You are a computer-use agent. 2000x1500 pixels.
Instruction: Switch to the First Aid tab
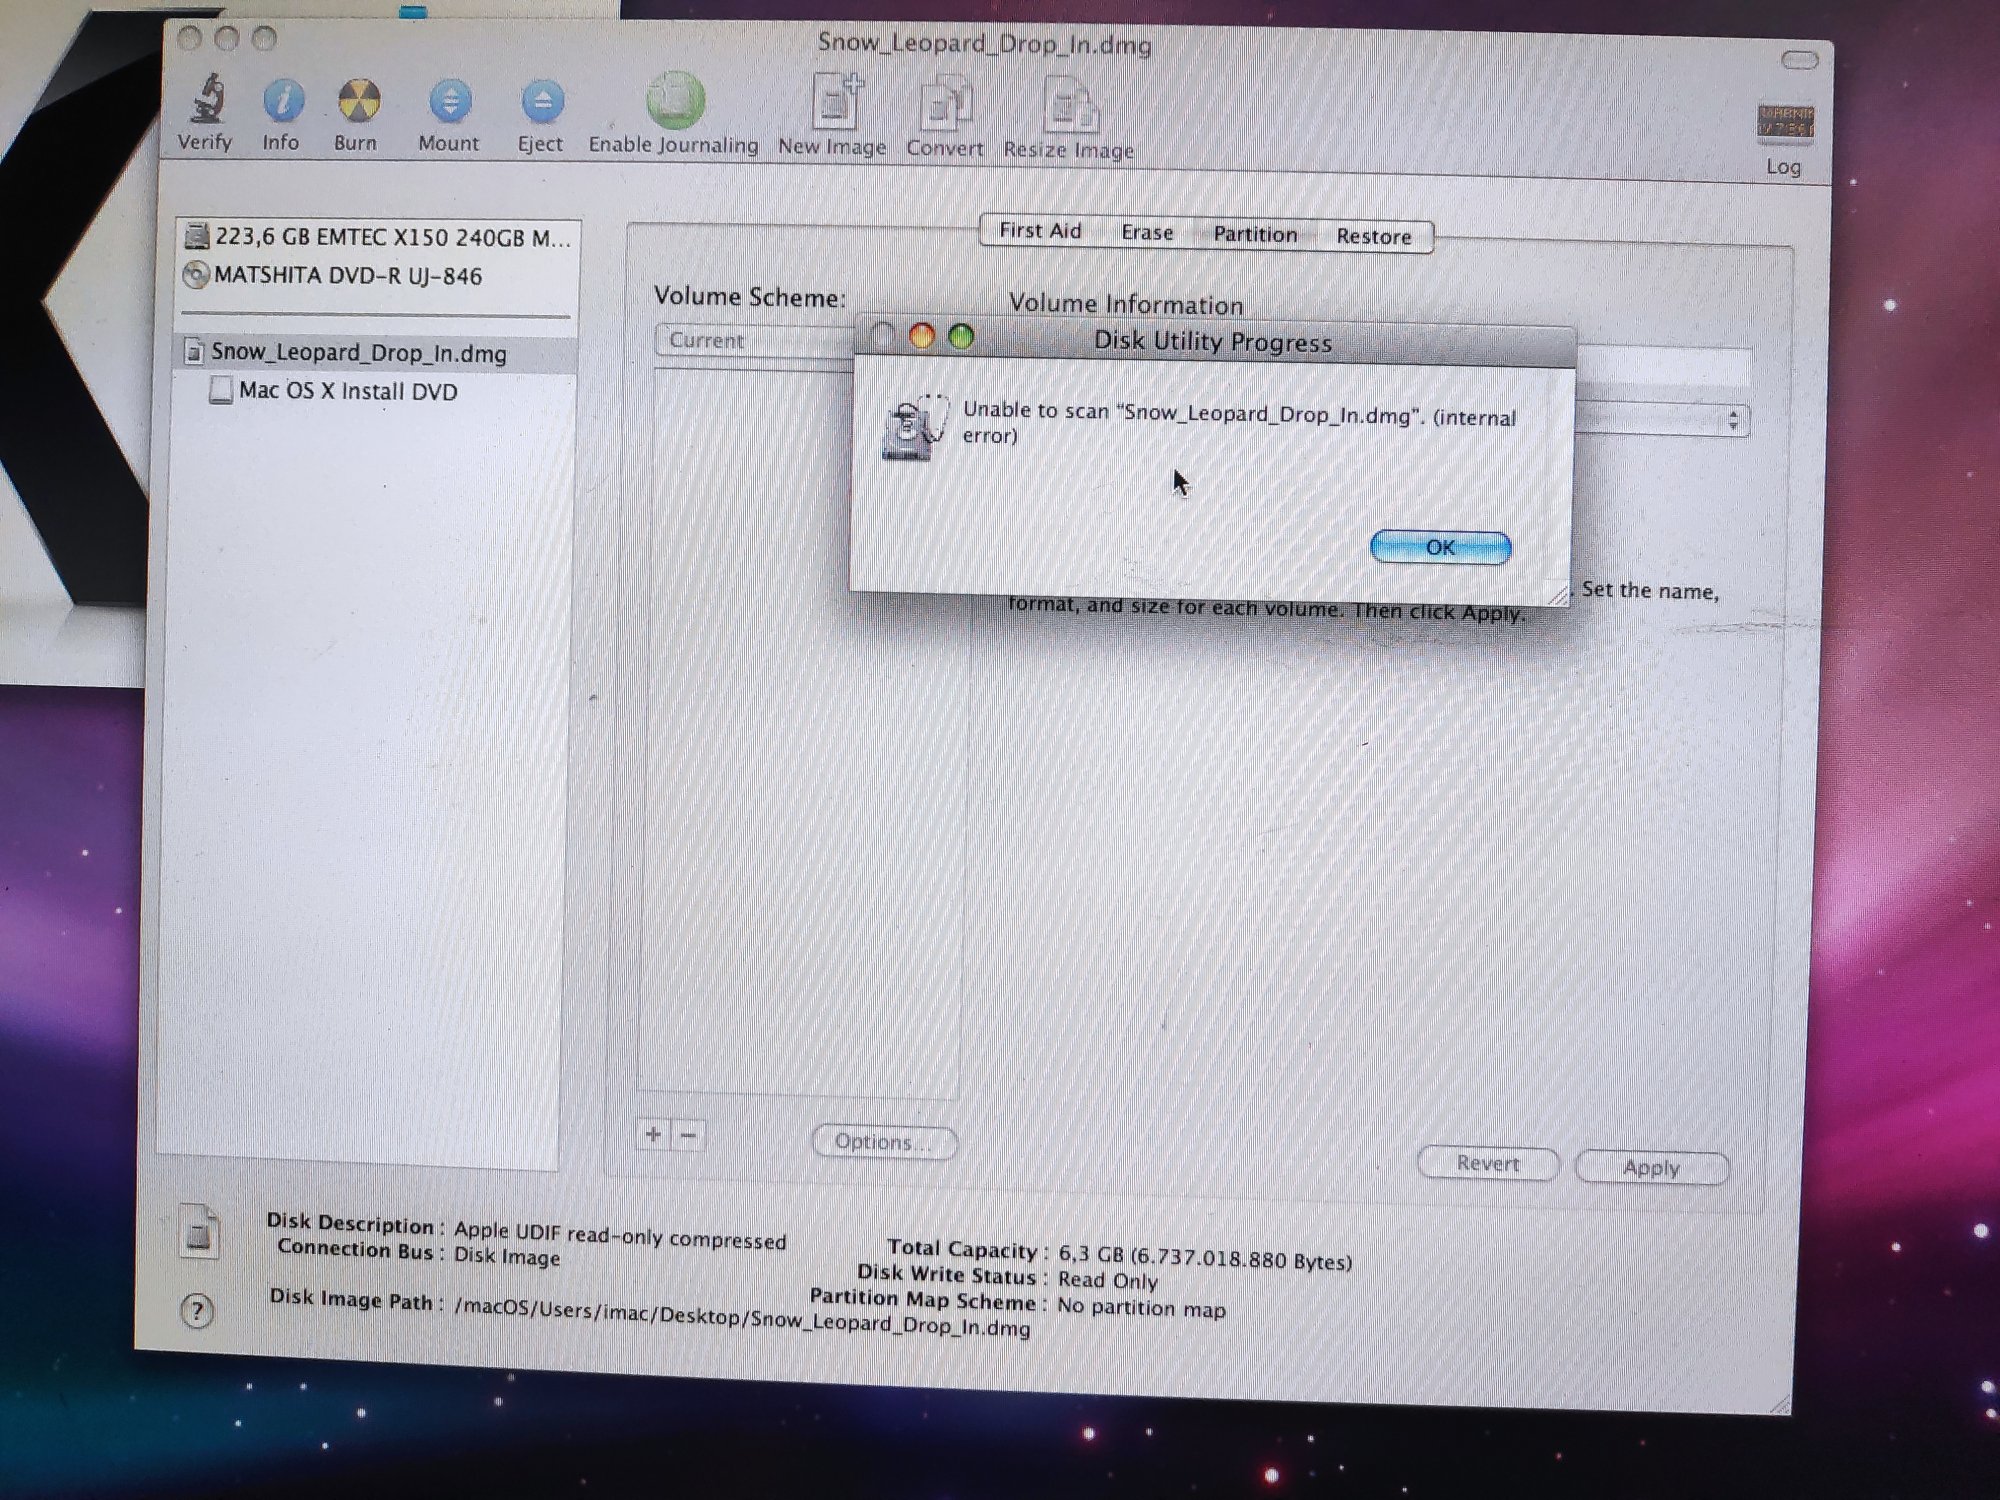[x=1040, y=231]
